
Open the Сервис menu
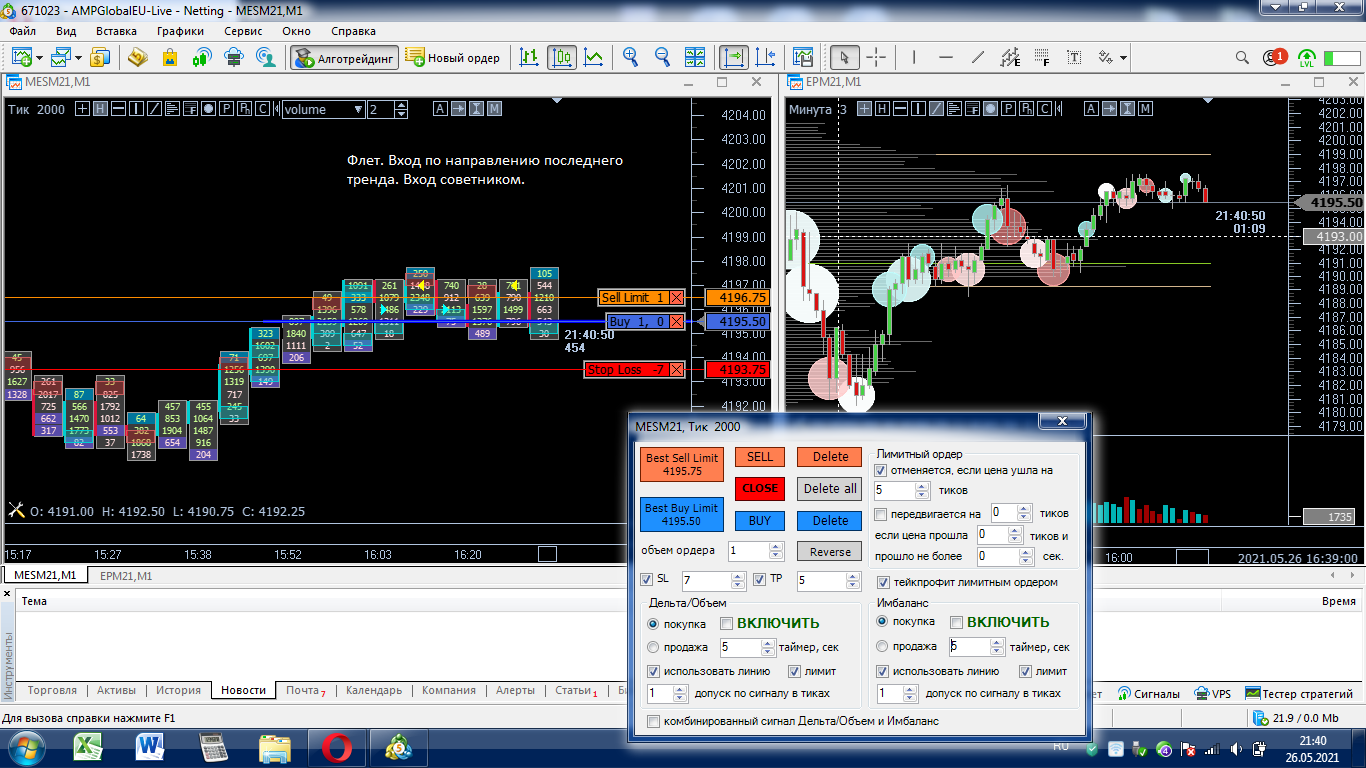[x=243, y=31]
